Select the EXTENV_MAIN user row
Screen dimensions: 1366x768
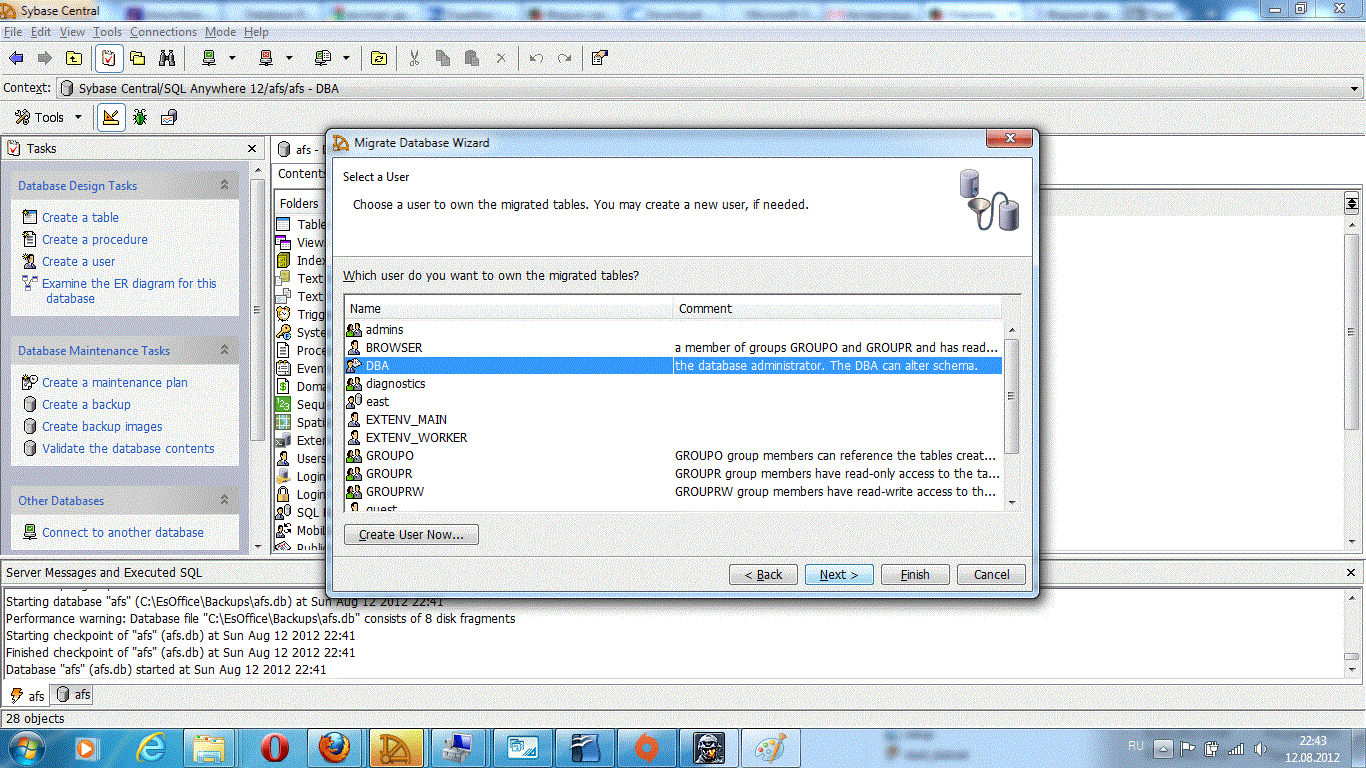(x=673, y=419)
